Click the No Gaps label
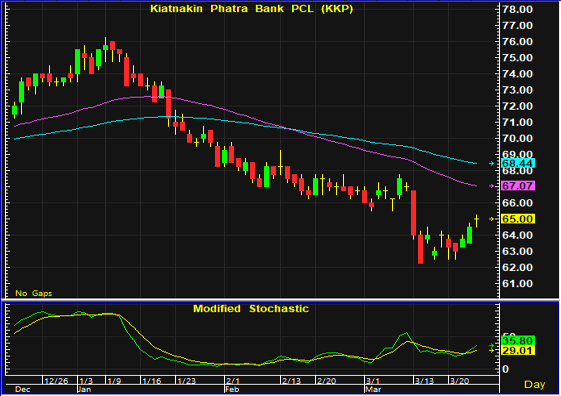Viewport: 561px width, 396px height. click(34, 293)
